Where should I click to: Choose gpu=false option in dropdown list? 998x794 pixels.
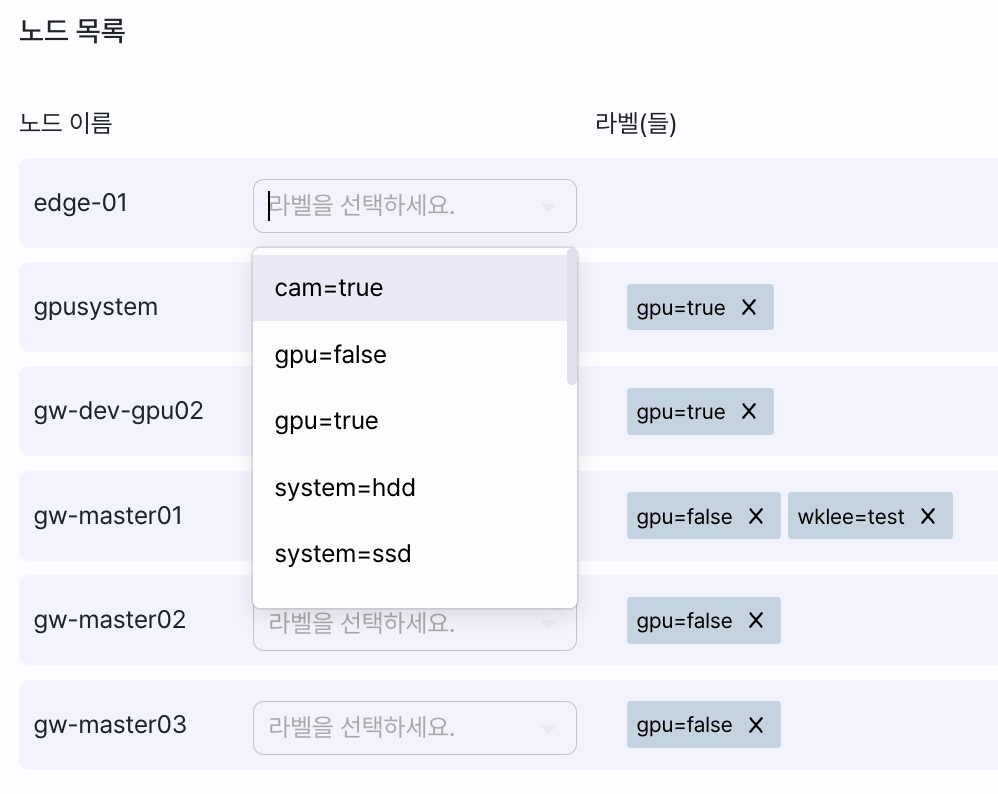tap(410, 355)
